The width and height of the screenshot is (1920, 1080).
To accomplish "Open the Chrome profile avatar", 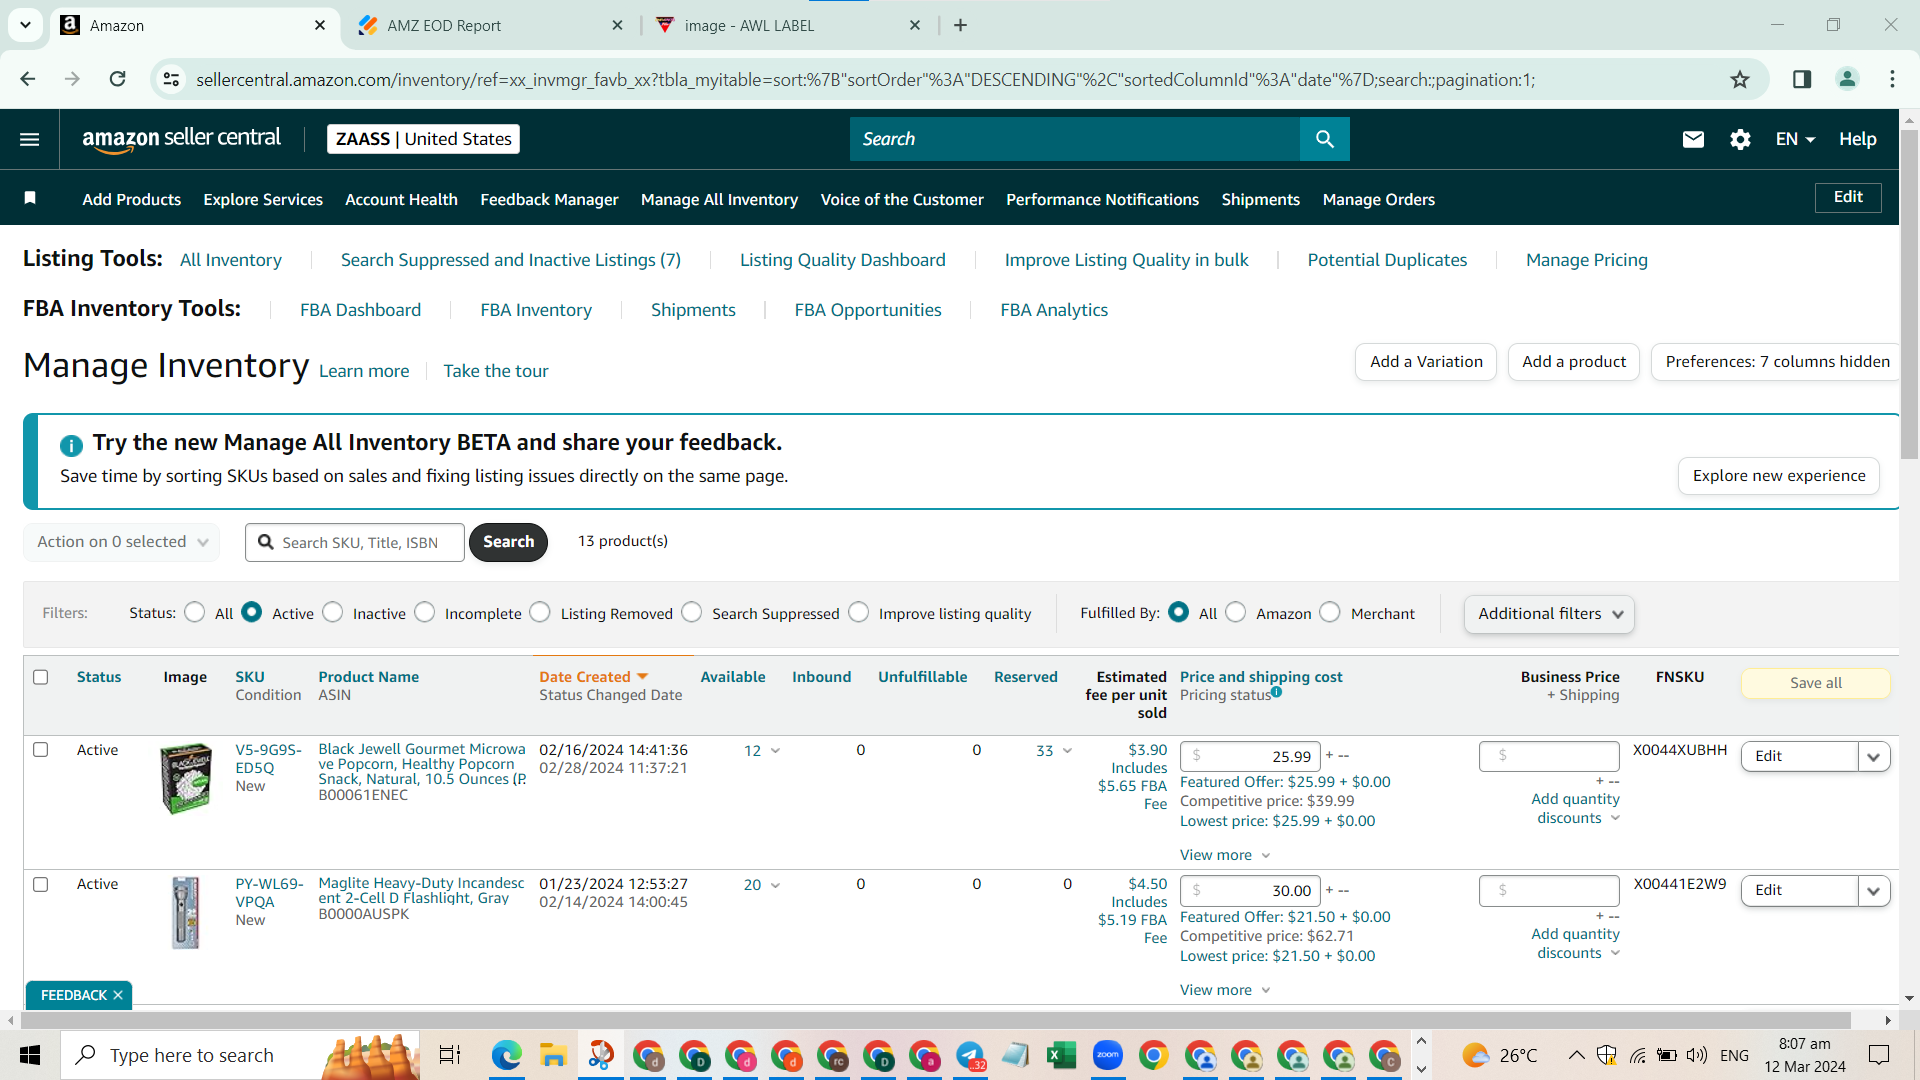I will 1847,79.
